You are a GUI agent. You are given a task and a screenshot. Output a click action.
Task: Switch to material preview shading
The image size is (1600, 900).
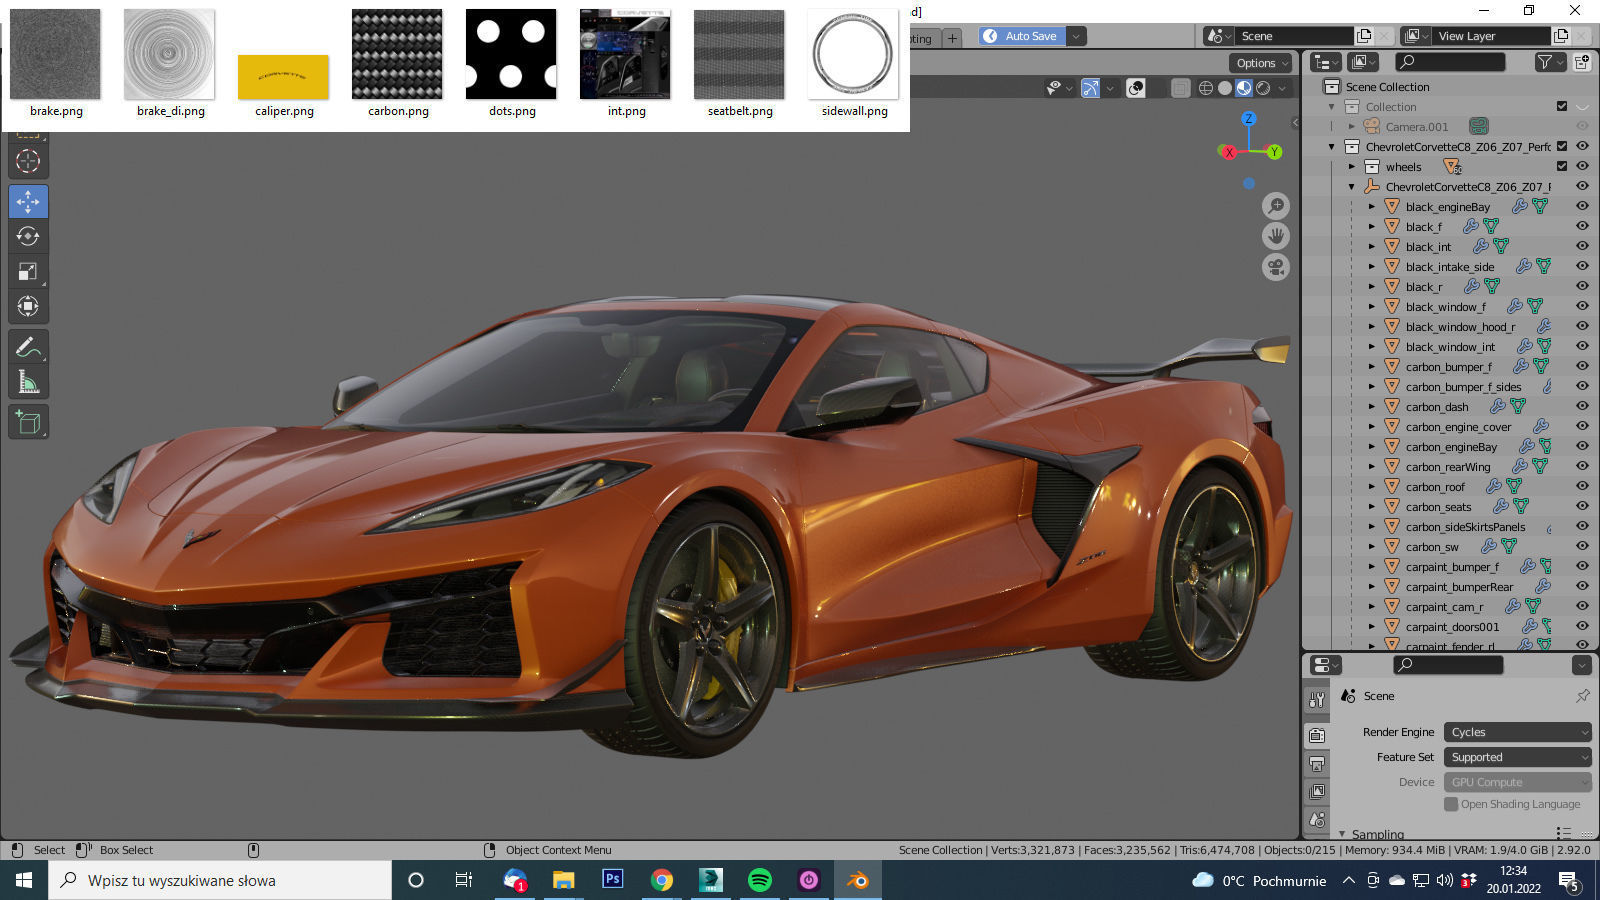pyautogui.click(x=1244, y=88)
